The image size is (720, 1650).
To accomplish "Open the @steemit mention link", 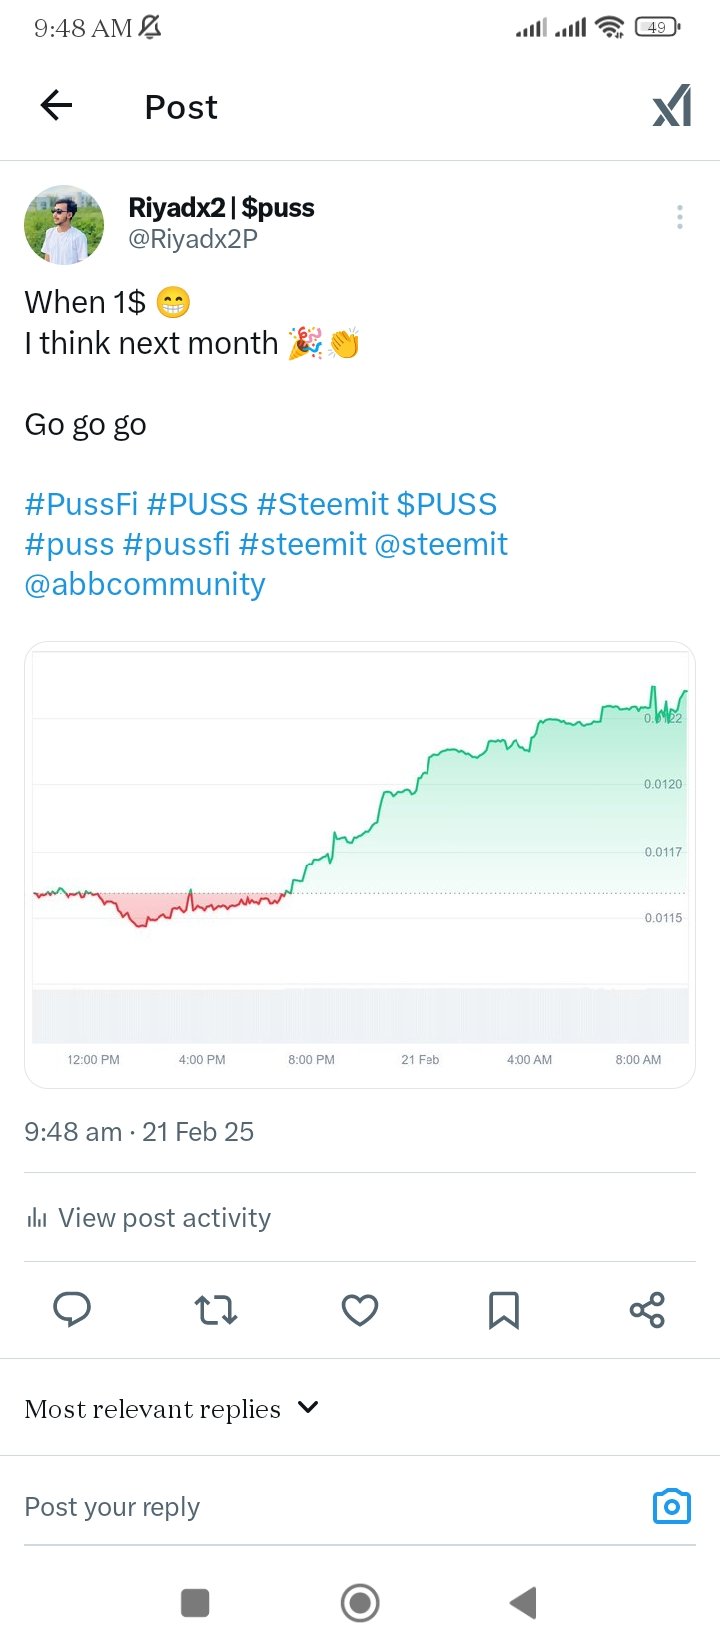I will point(441,544).
